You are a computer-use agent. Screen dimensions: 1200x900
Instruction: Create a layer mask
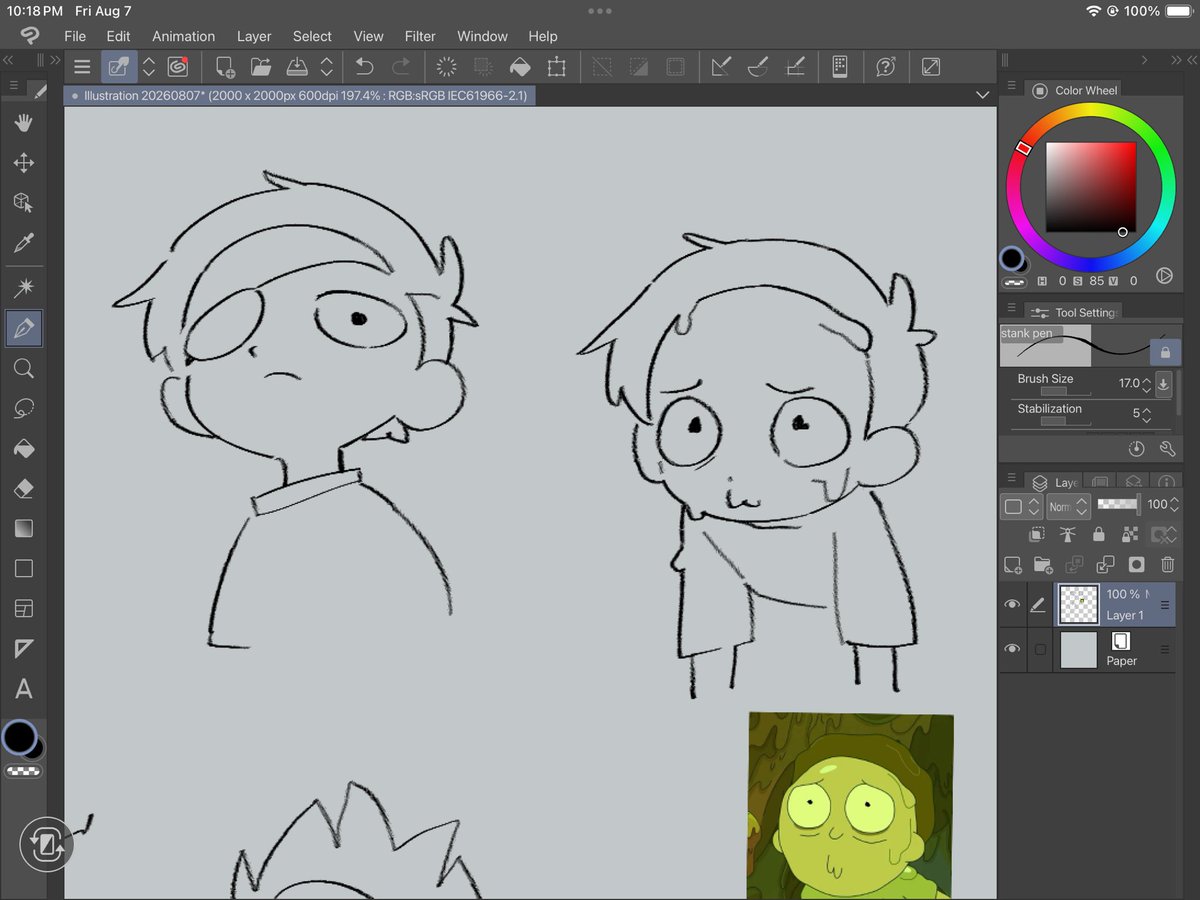pyautogui.click(x=1136, y=565)
